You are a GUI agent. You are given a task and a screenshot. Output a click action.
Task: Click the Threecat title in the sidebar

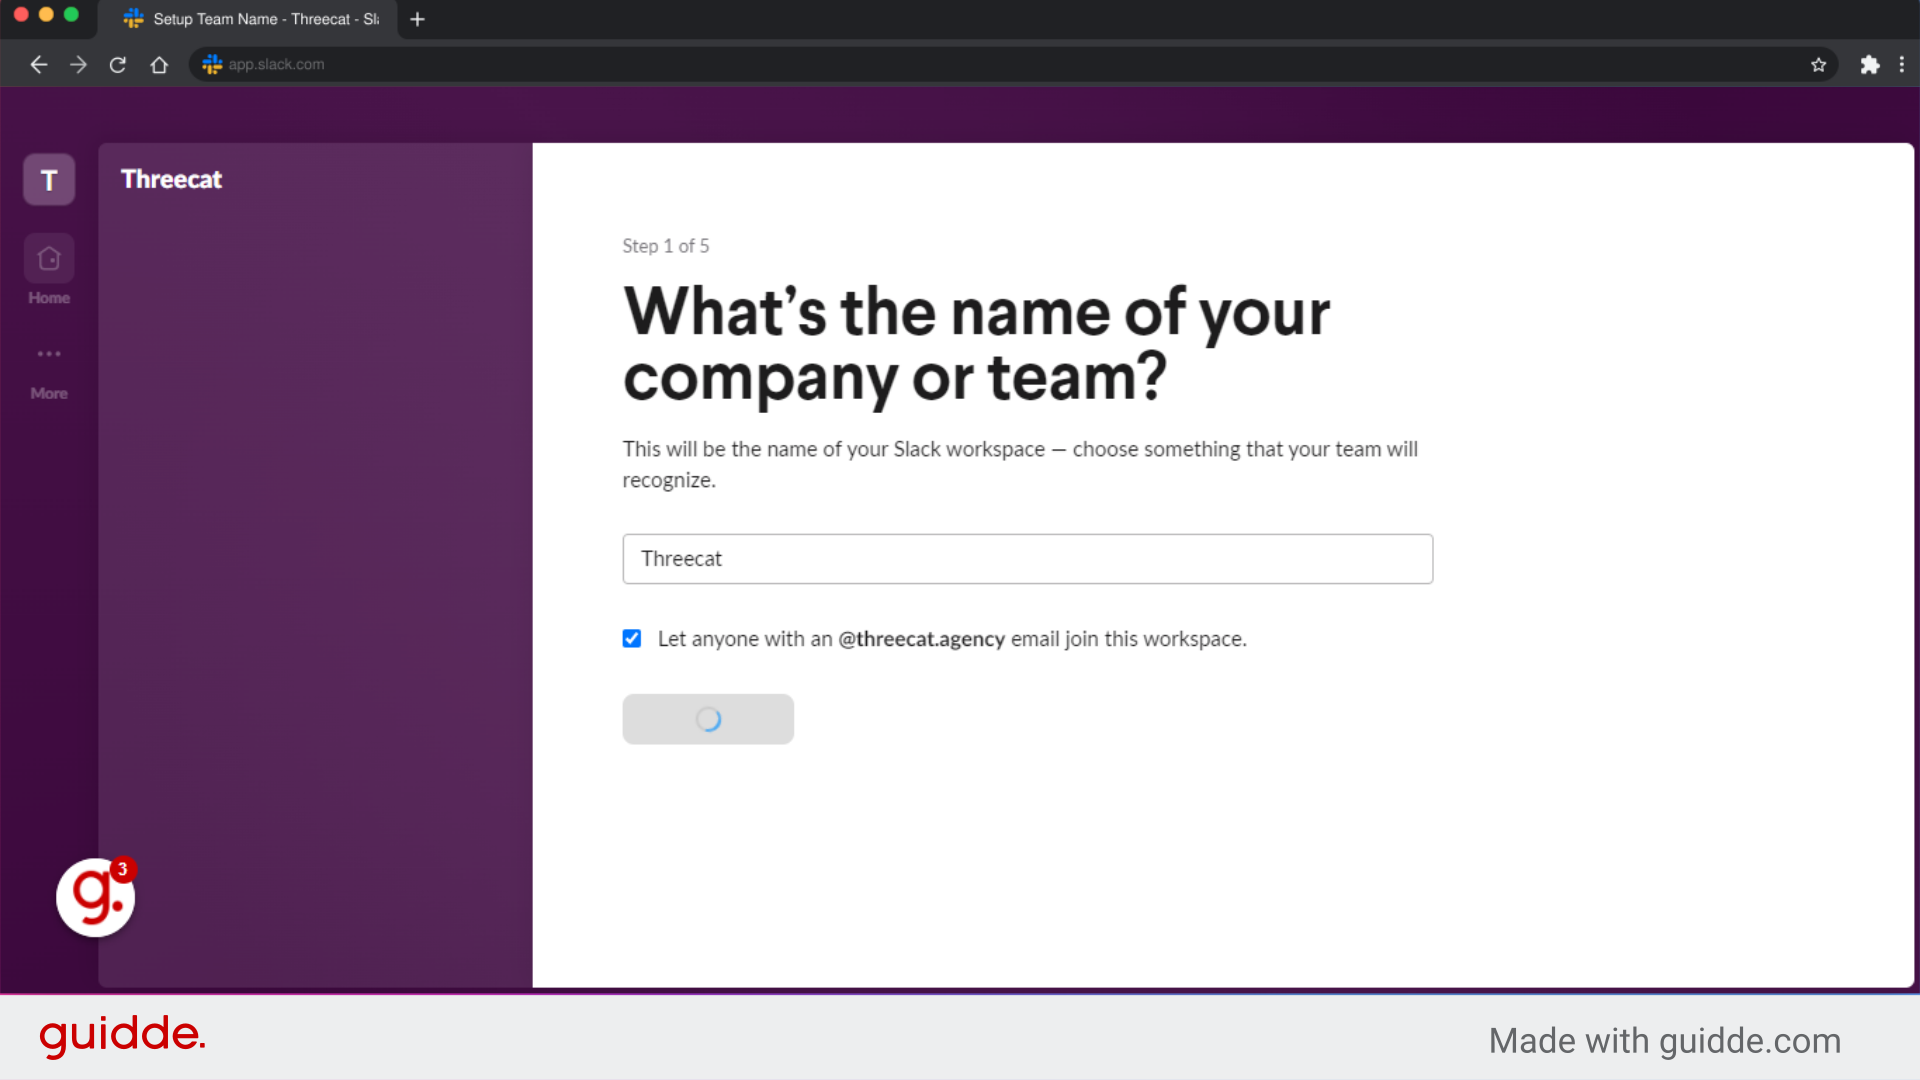click(171, 179)
